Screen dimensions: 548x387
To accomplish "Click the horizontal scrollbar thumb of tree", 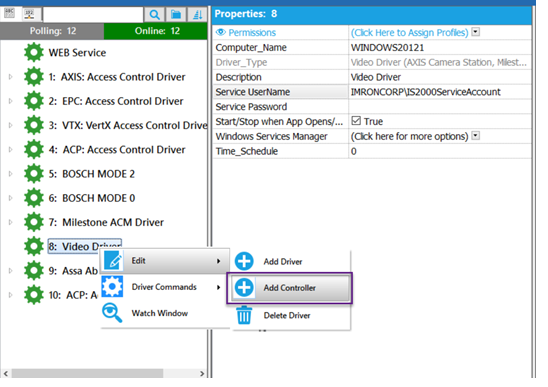I will 87,373.
